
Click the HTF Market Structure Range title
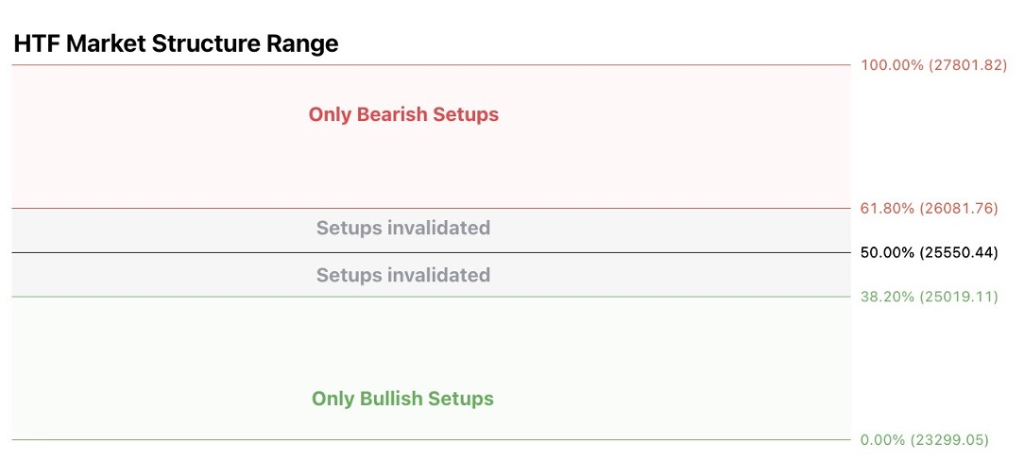pyautogui.click(x=176, y=44)
